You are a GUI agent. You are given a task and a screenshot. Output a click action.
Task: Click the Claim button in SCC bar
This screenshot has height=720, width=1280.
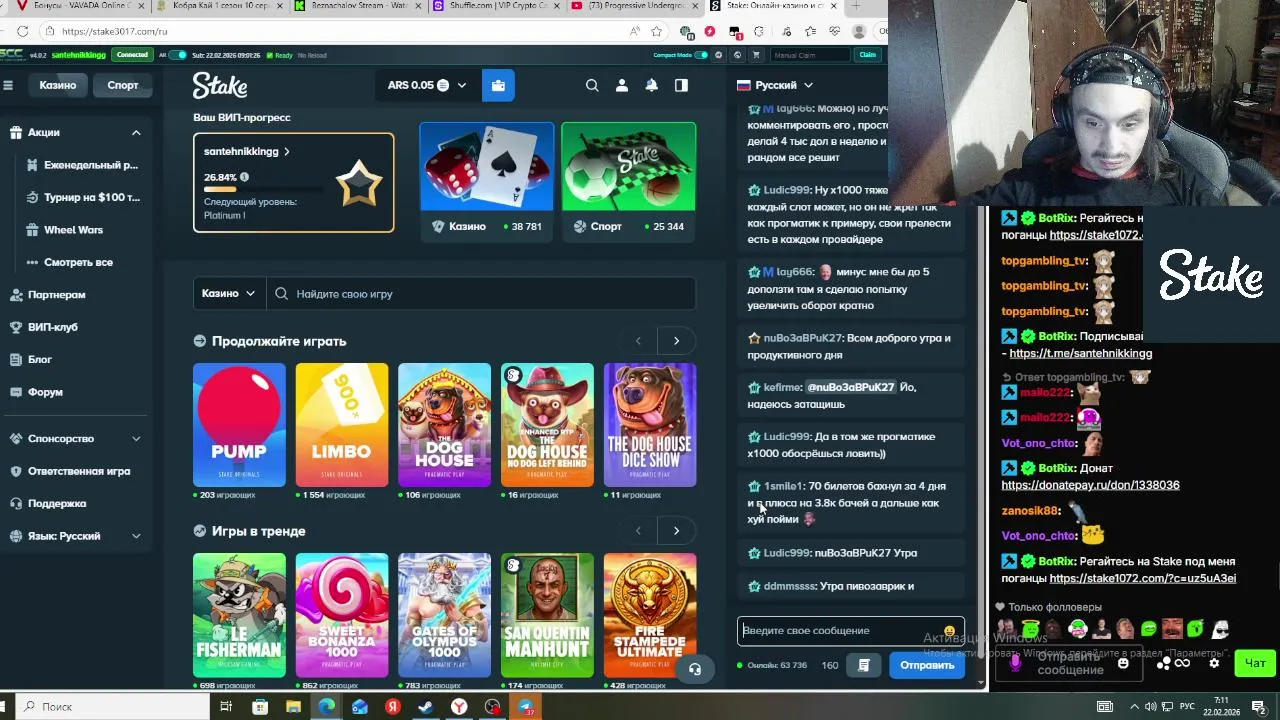[x=867, y=55]
